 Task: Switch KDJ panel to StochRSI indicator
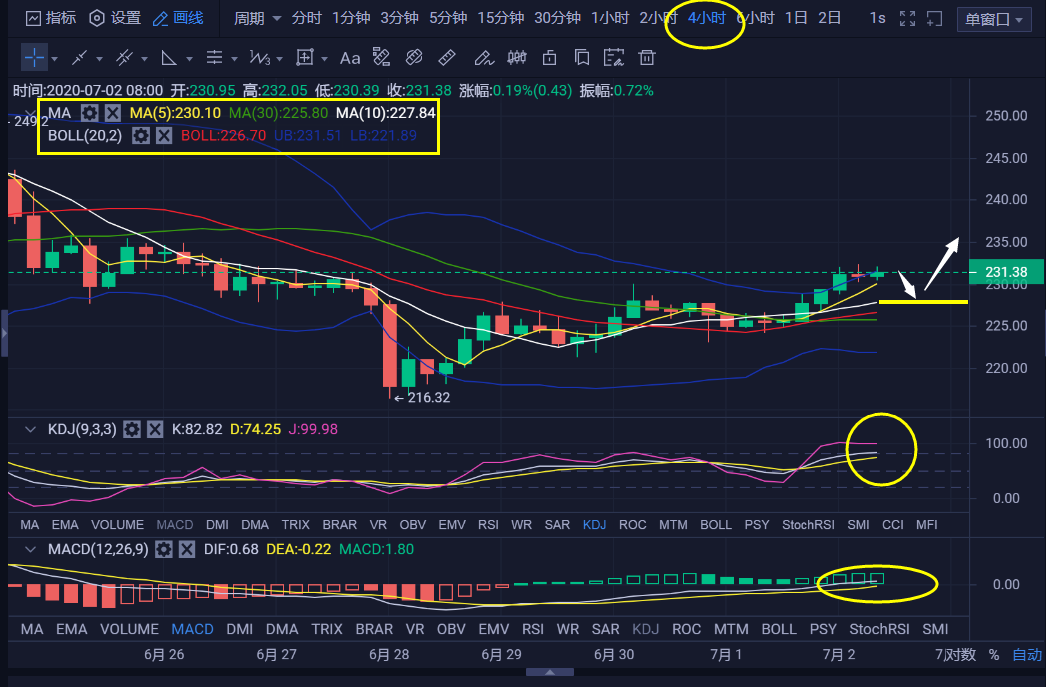808,525
